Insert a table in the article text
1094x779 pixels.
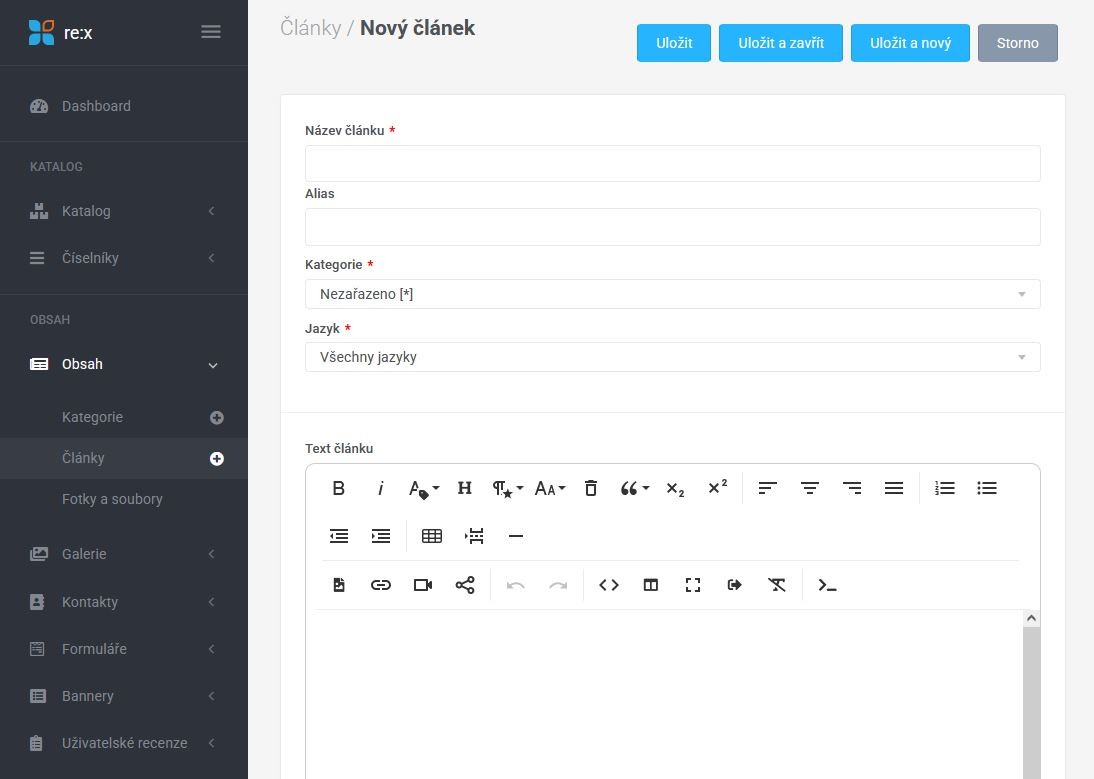tap(432, 536)
